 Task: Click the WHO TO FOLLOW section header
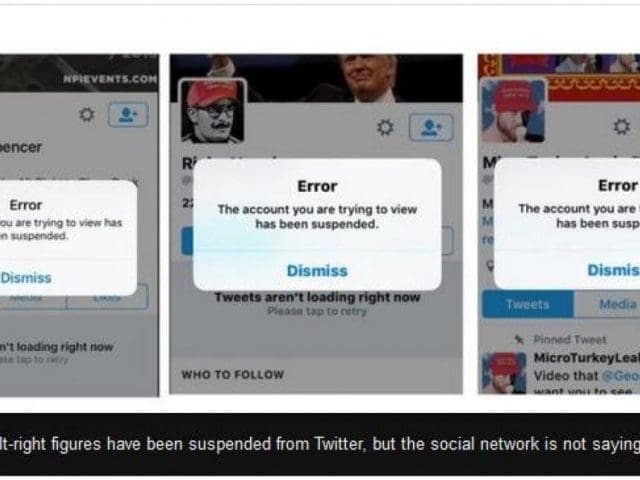pyautogui.click(x=233, y=375)
